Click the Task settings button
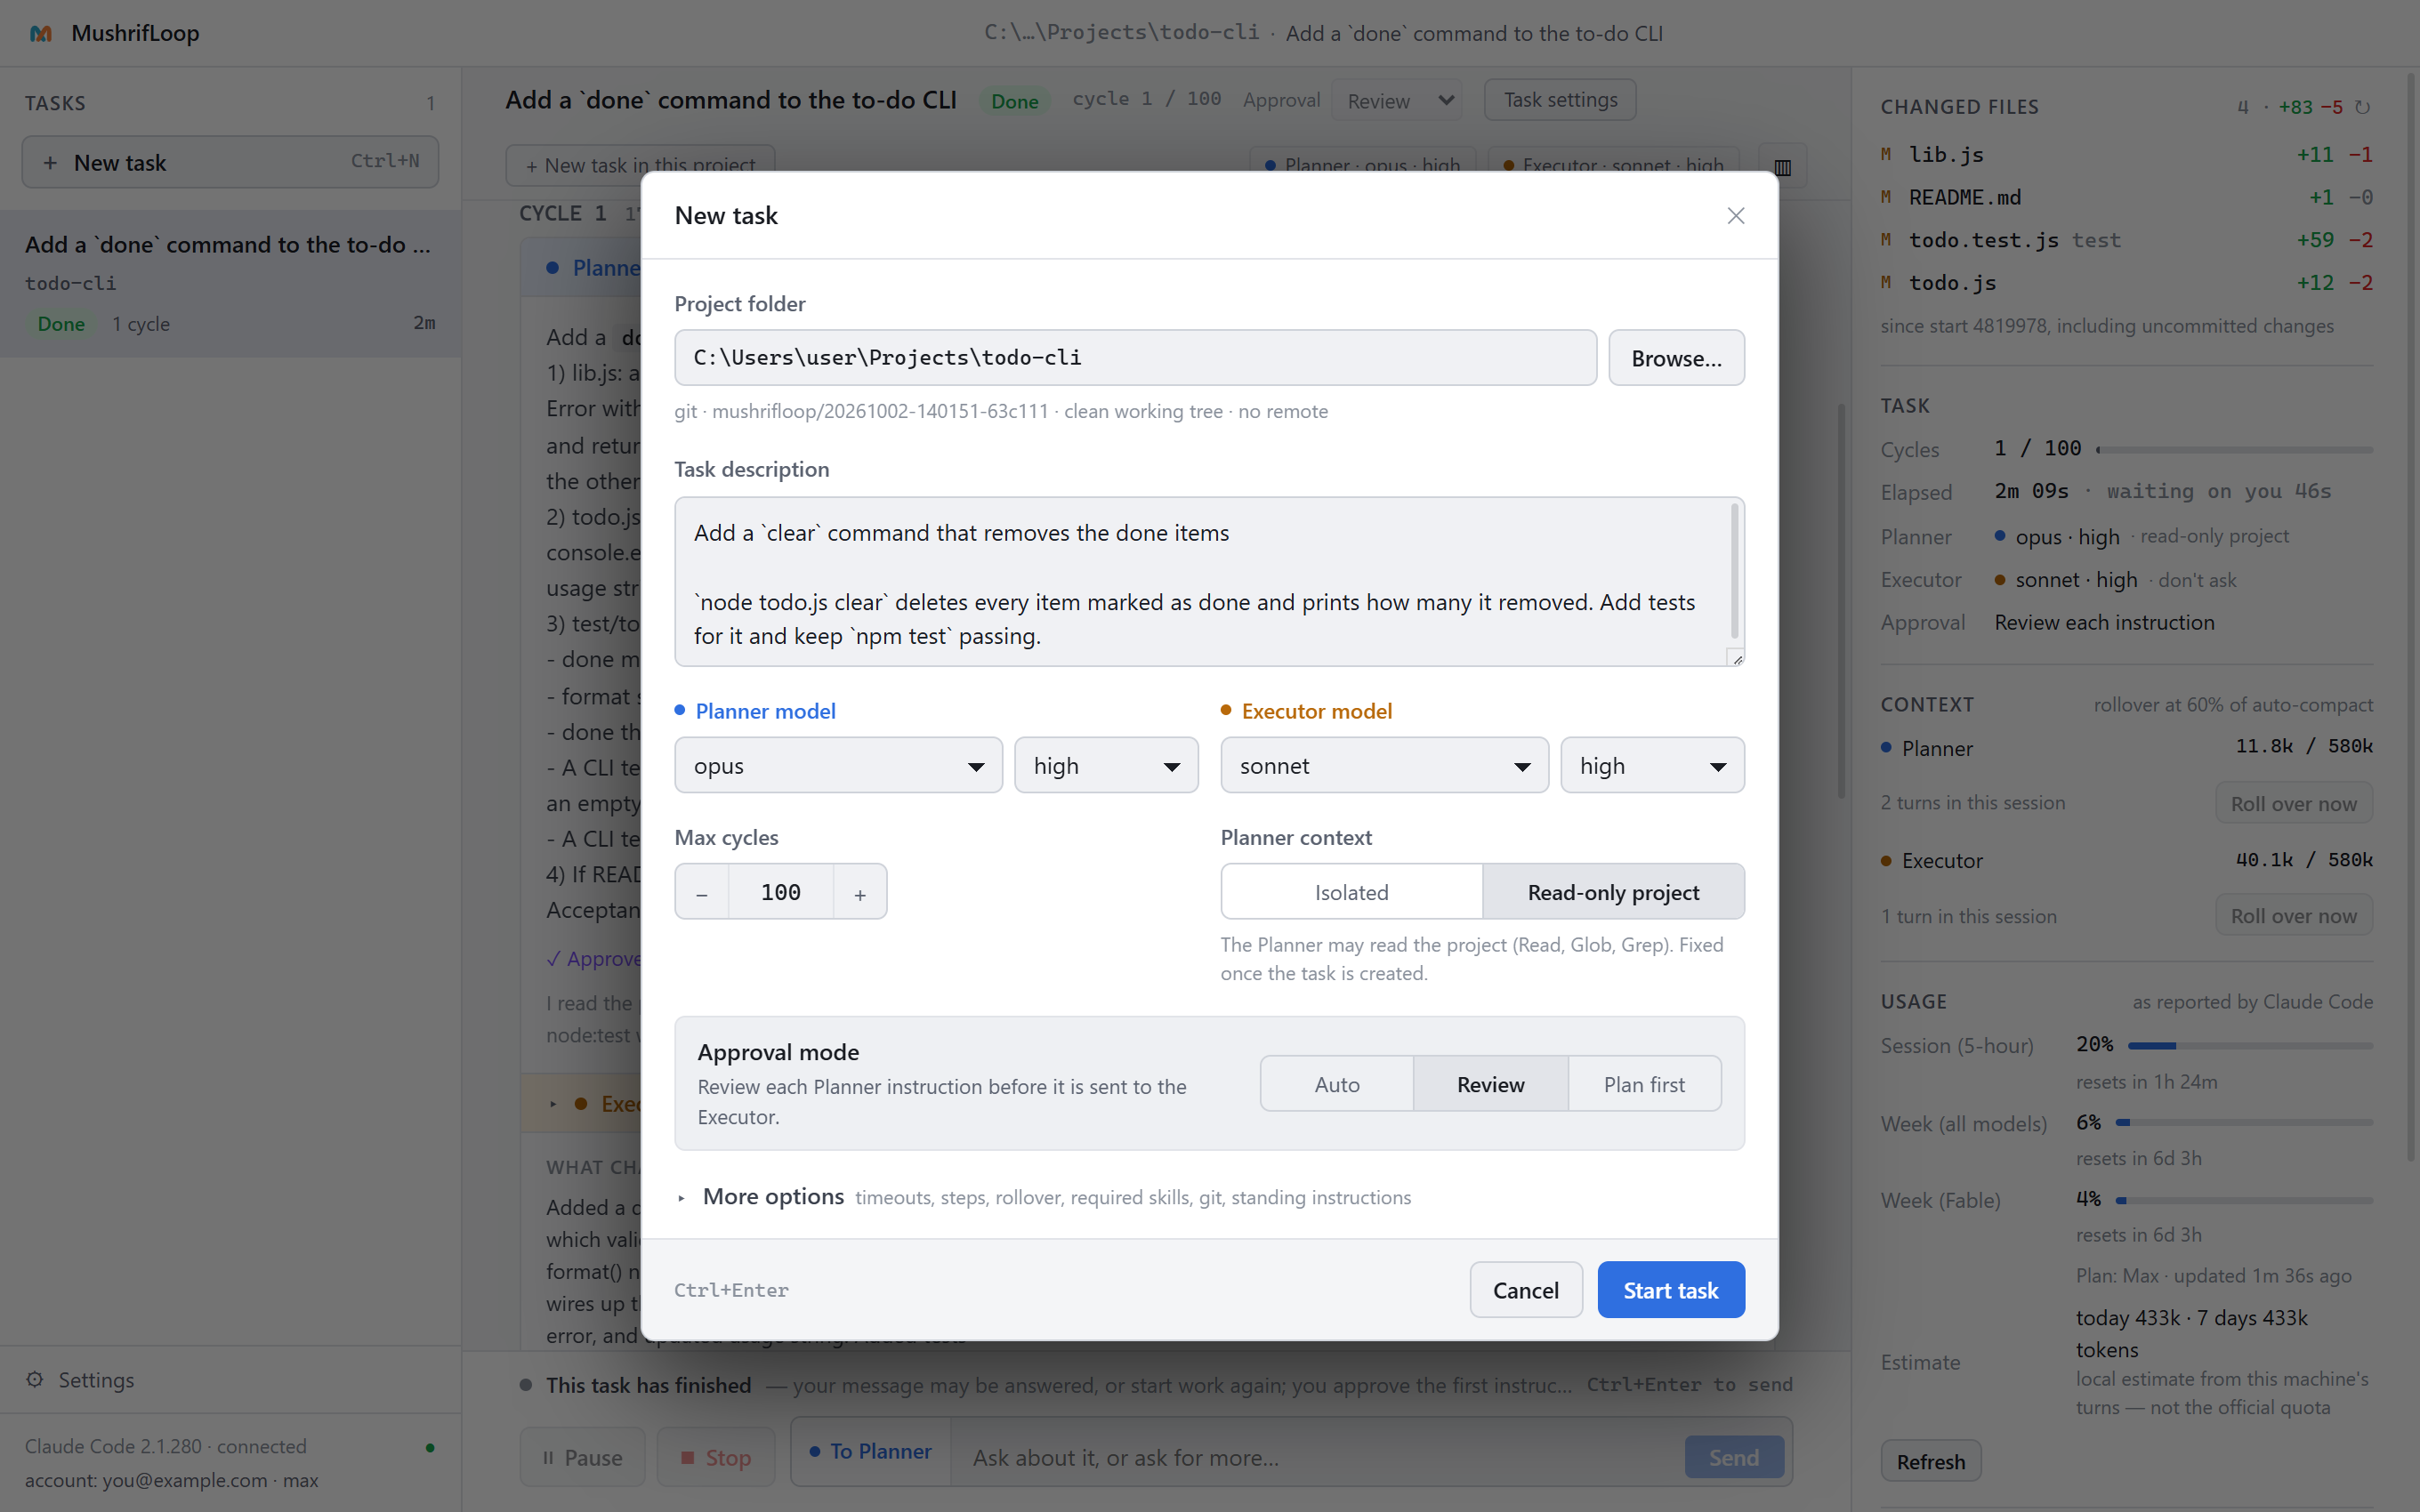This screenshot has width=2420, height=1512. (x=1560, y=100)
